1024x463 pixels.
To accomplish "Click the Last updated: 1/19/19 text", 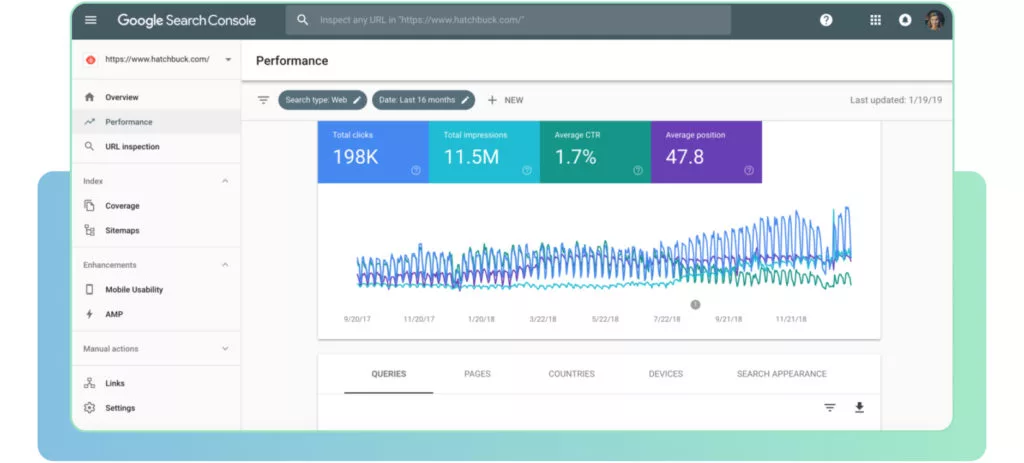I will tap(896, 100).
